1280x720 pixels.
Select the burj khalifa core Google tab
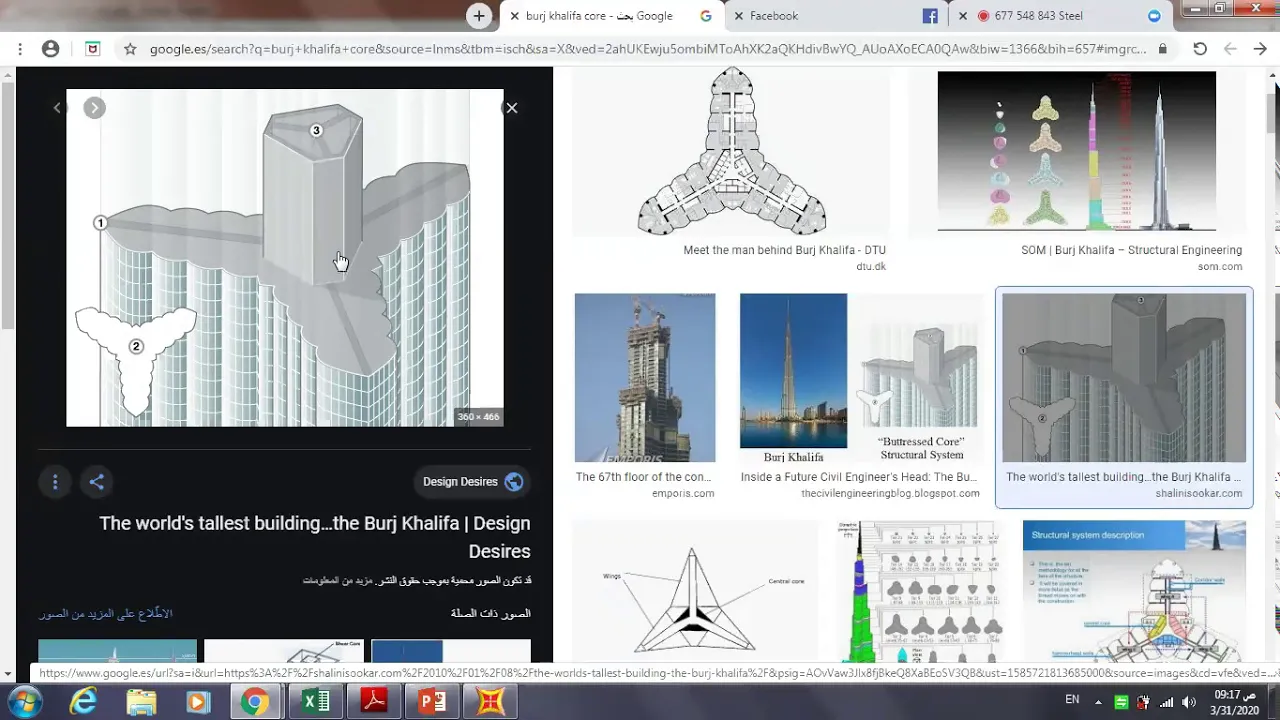(610, 16)
